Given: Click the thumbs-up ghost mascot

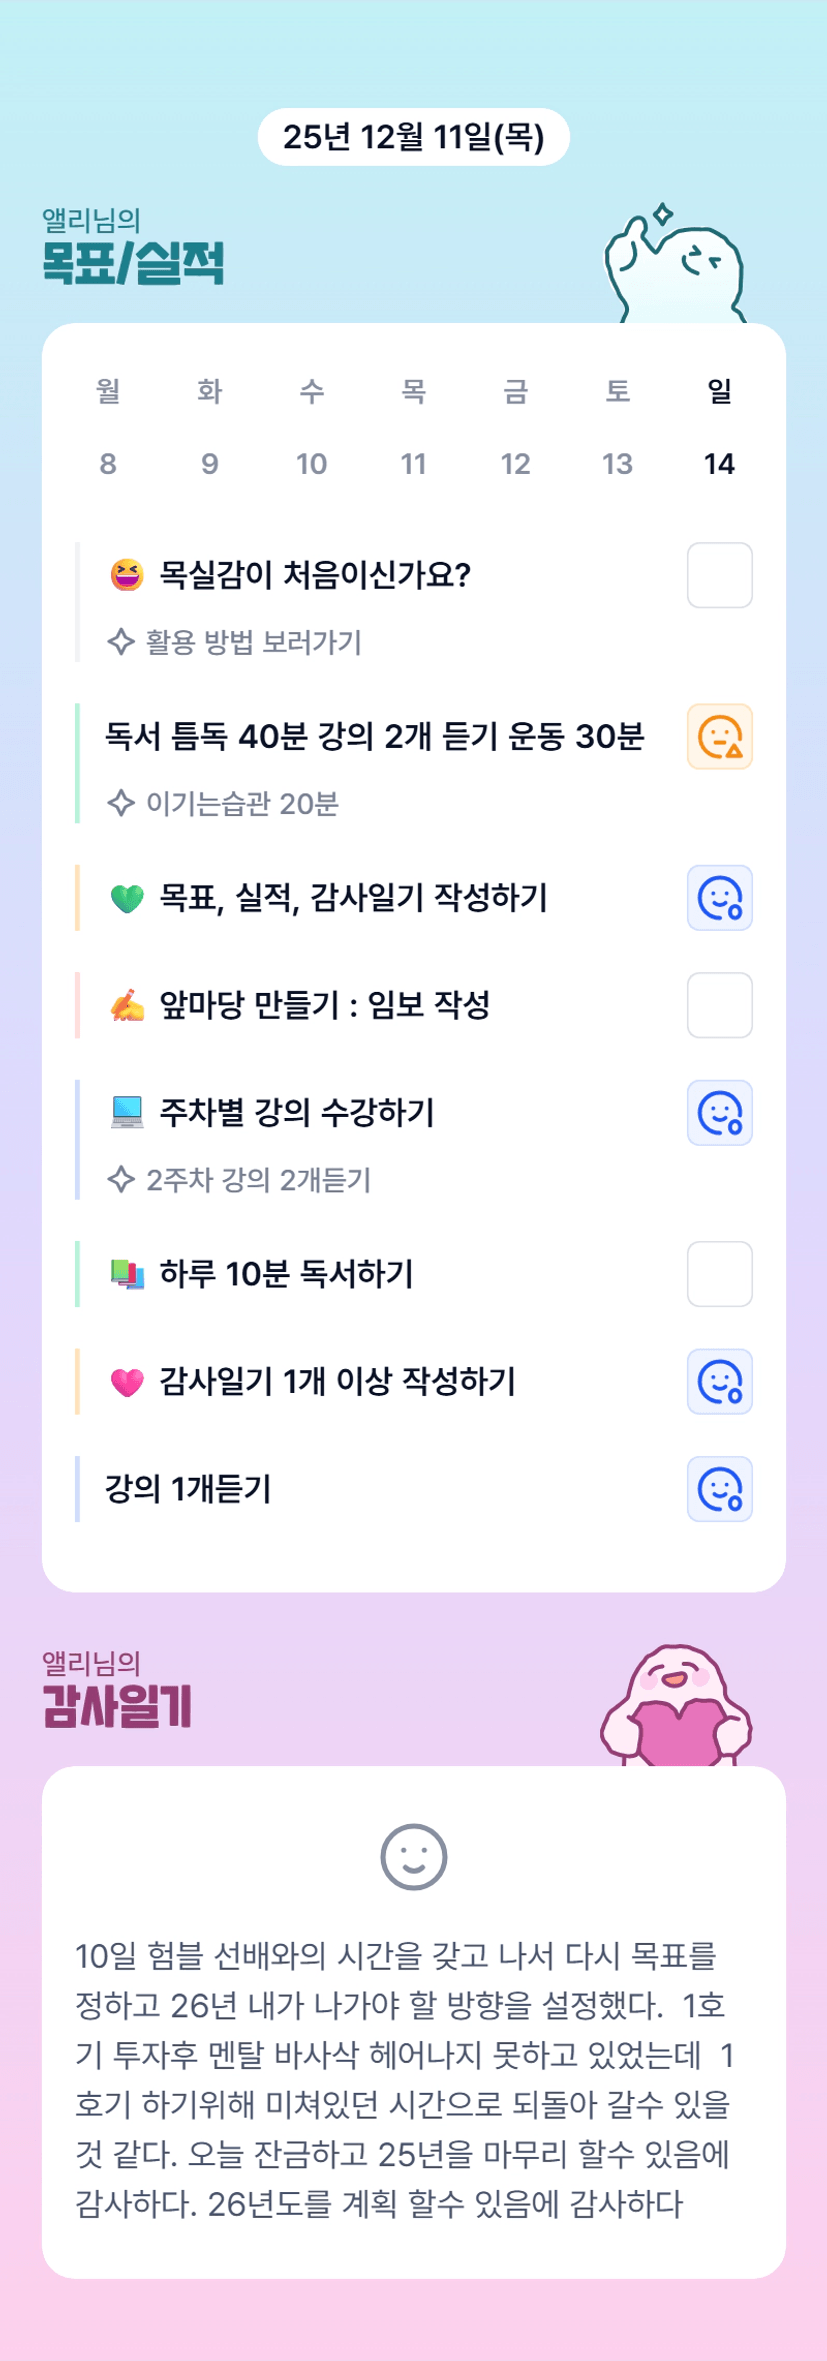Looking at the screenshot, I should pos(674,265).
